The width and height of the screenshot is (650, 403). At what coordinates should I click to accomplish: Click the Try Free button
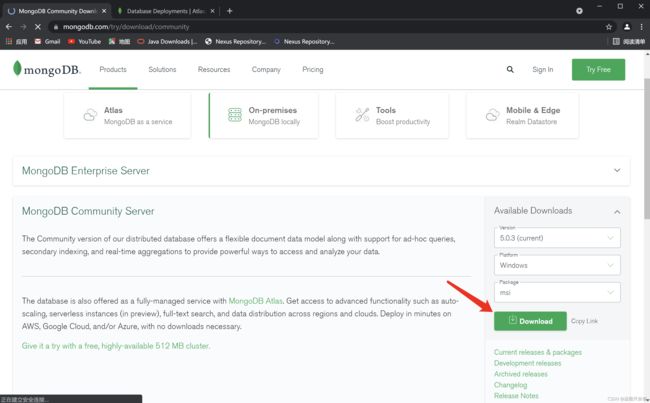coord(598,69)
